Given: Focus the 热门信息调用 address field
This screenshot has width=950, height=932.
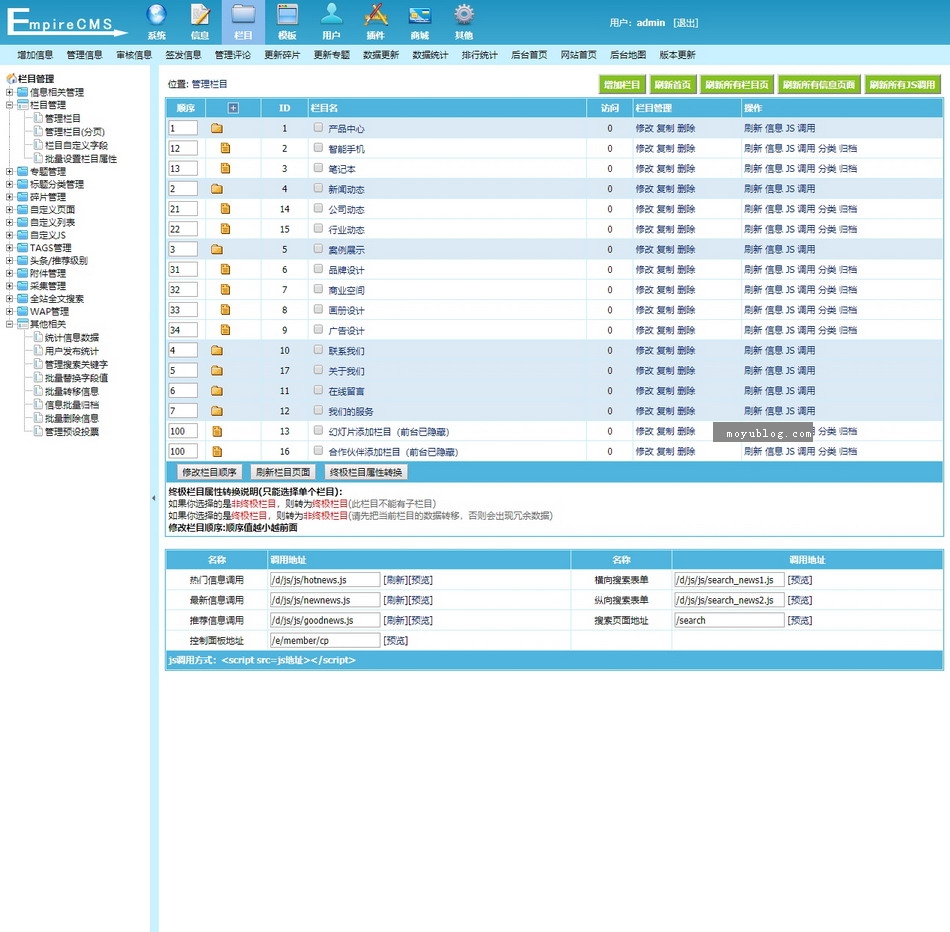Looking at the screenshot, I should (x=325, y=580).
